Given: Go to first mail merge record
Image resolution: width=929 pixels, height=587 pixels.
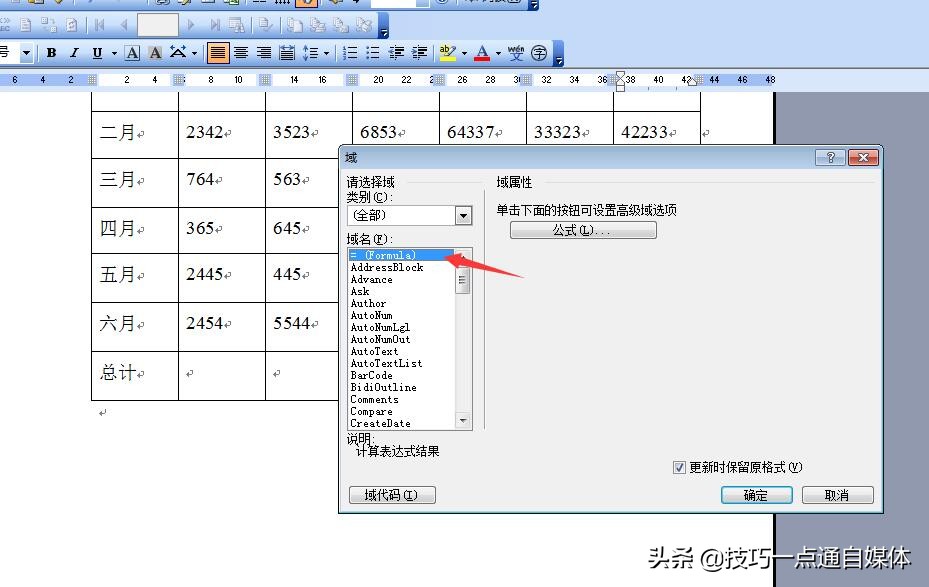Looking at the screenshot, I should point(99,25).
